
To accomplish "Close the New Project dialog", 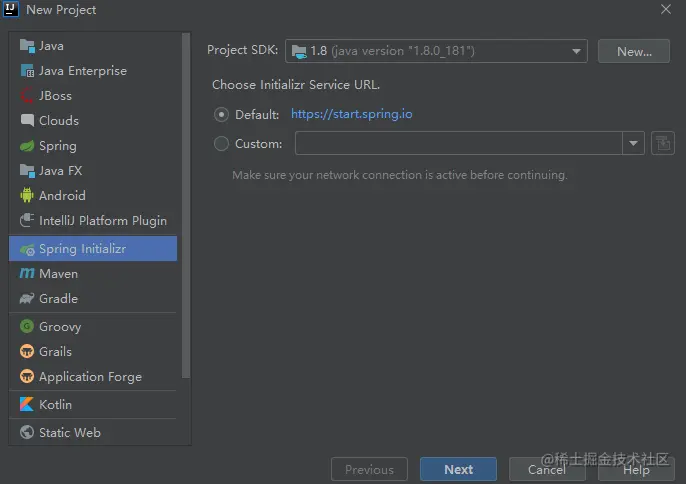I will click(x=666, y=9).
